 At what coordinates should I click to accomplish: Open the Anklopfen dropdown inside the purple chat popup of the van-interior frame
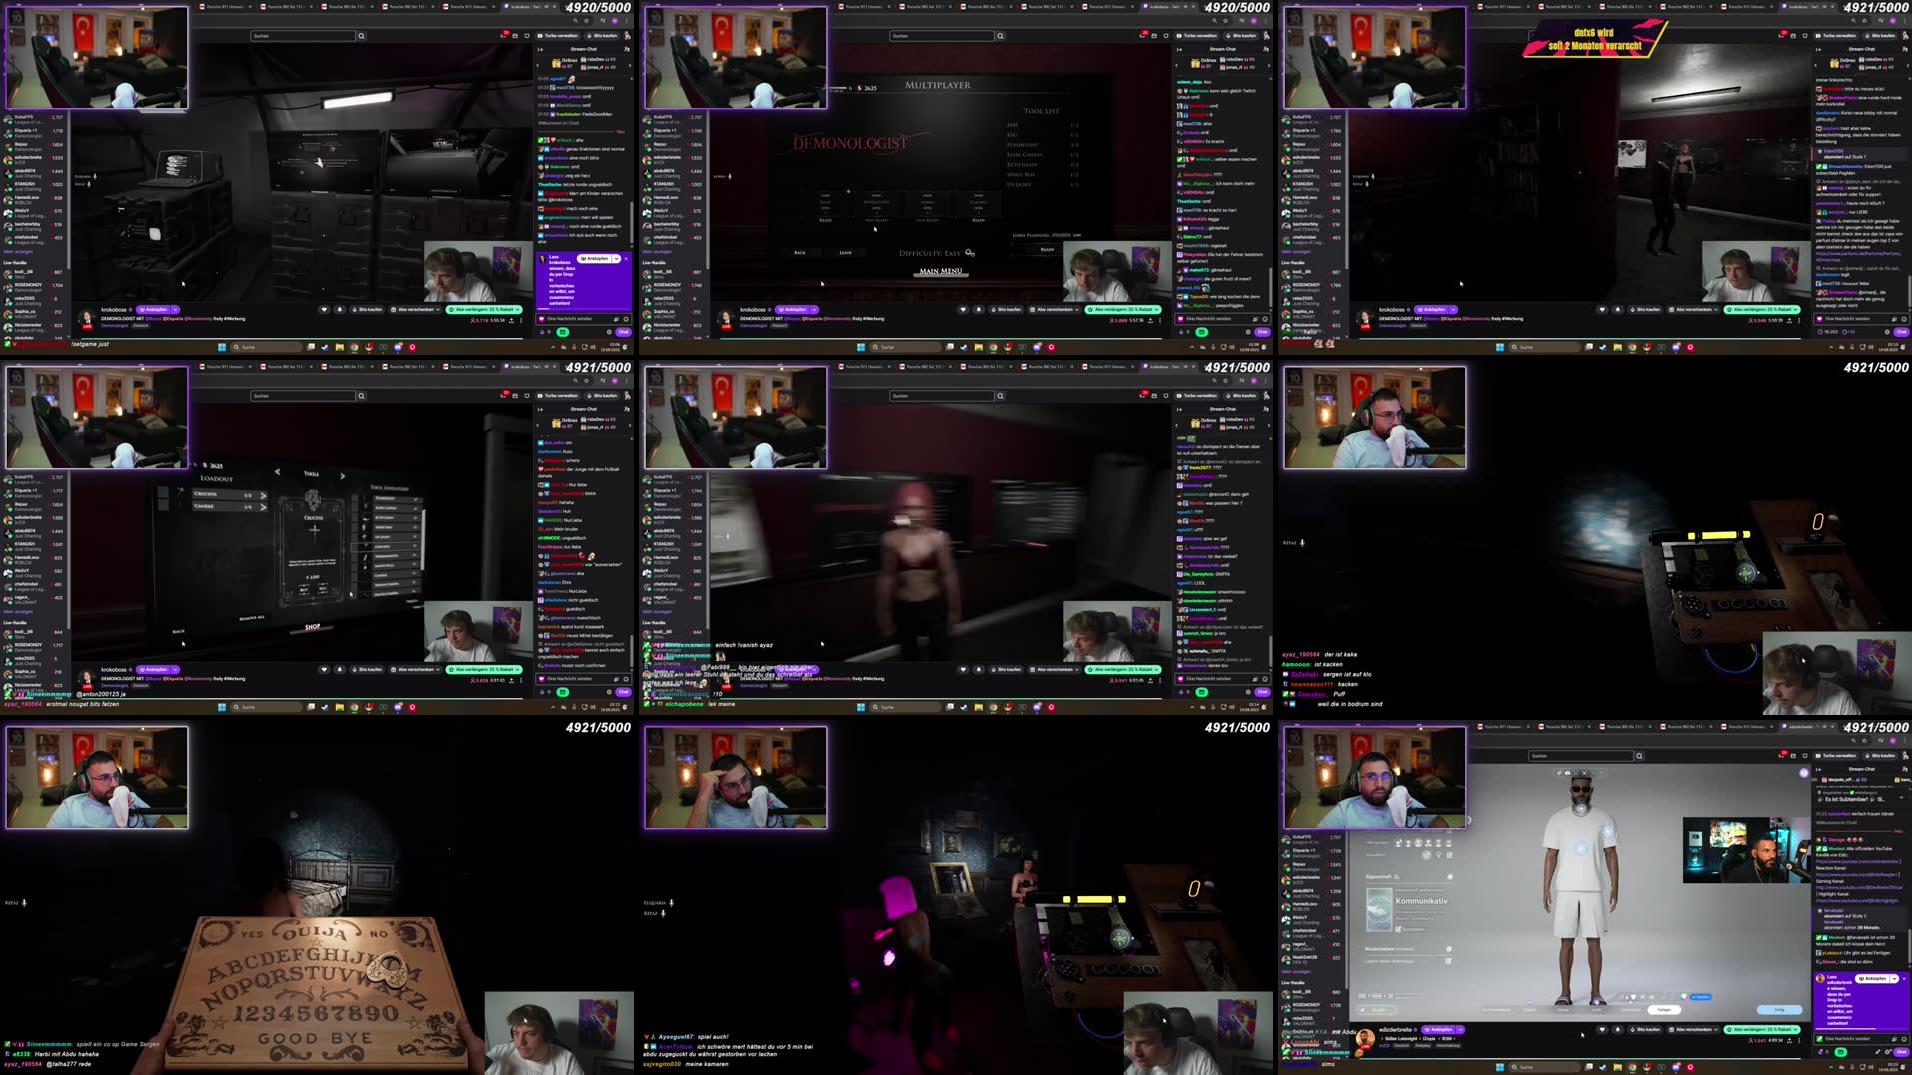(x=616, y=258)
